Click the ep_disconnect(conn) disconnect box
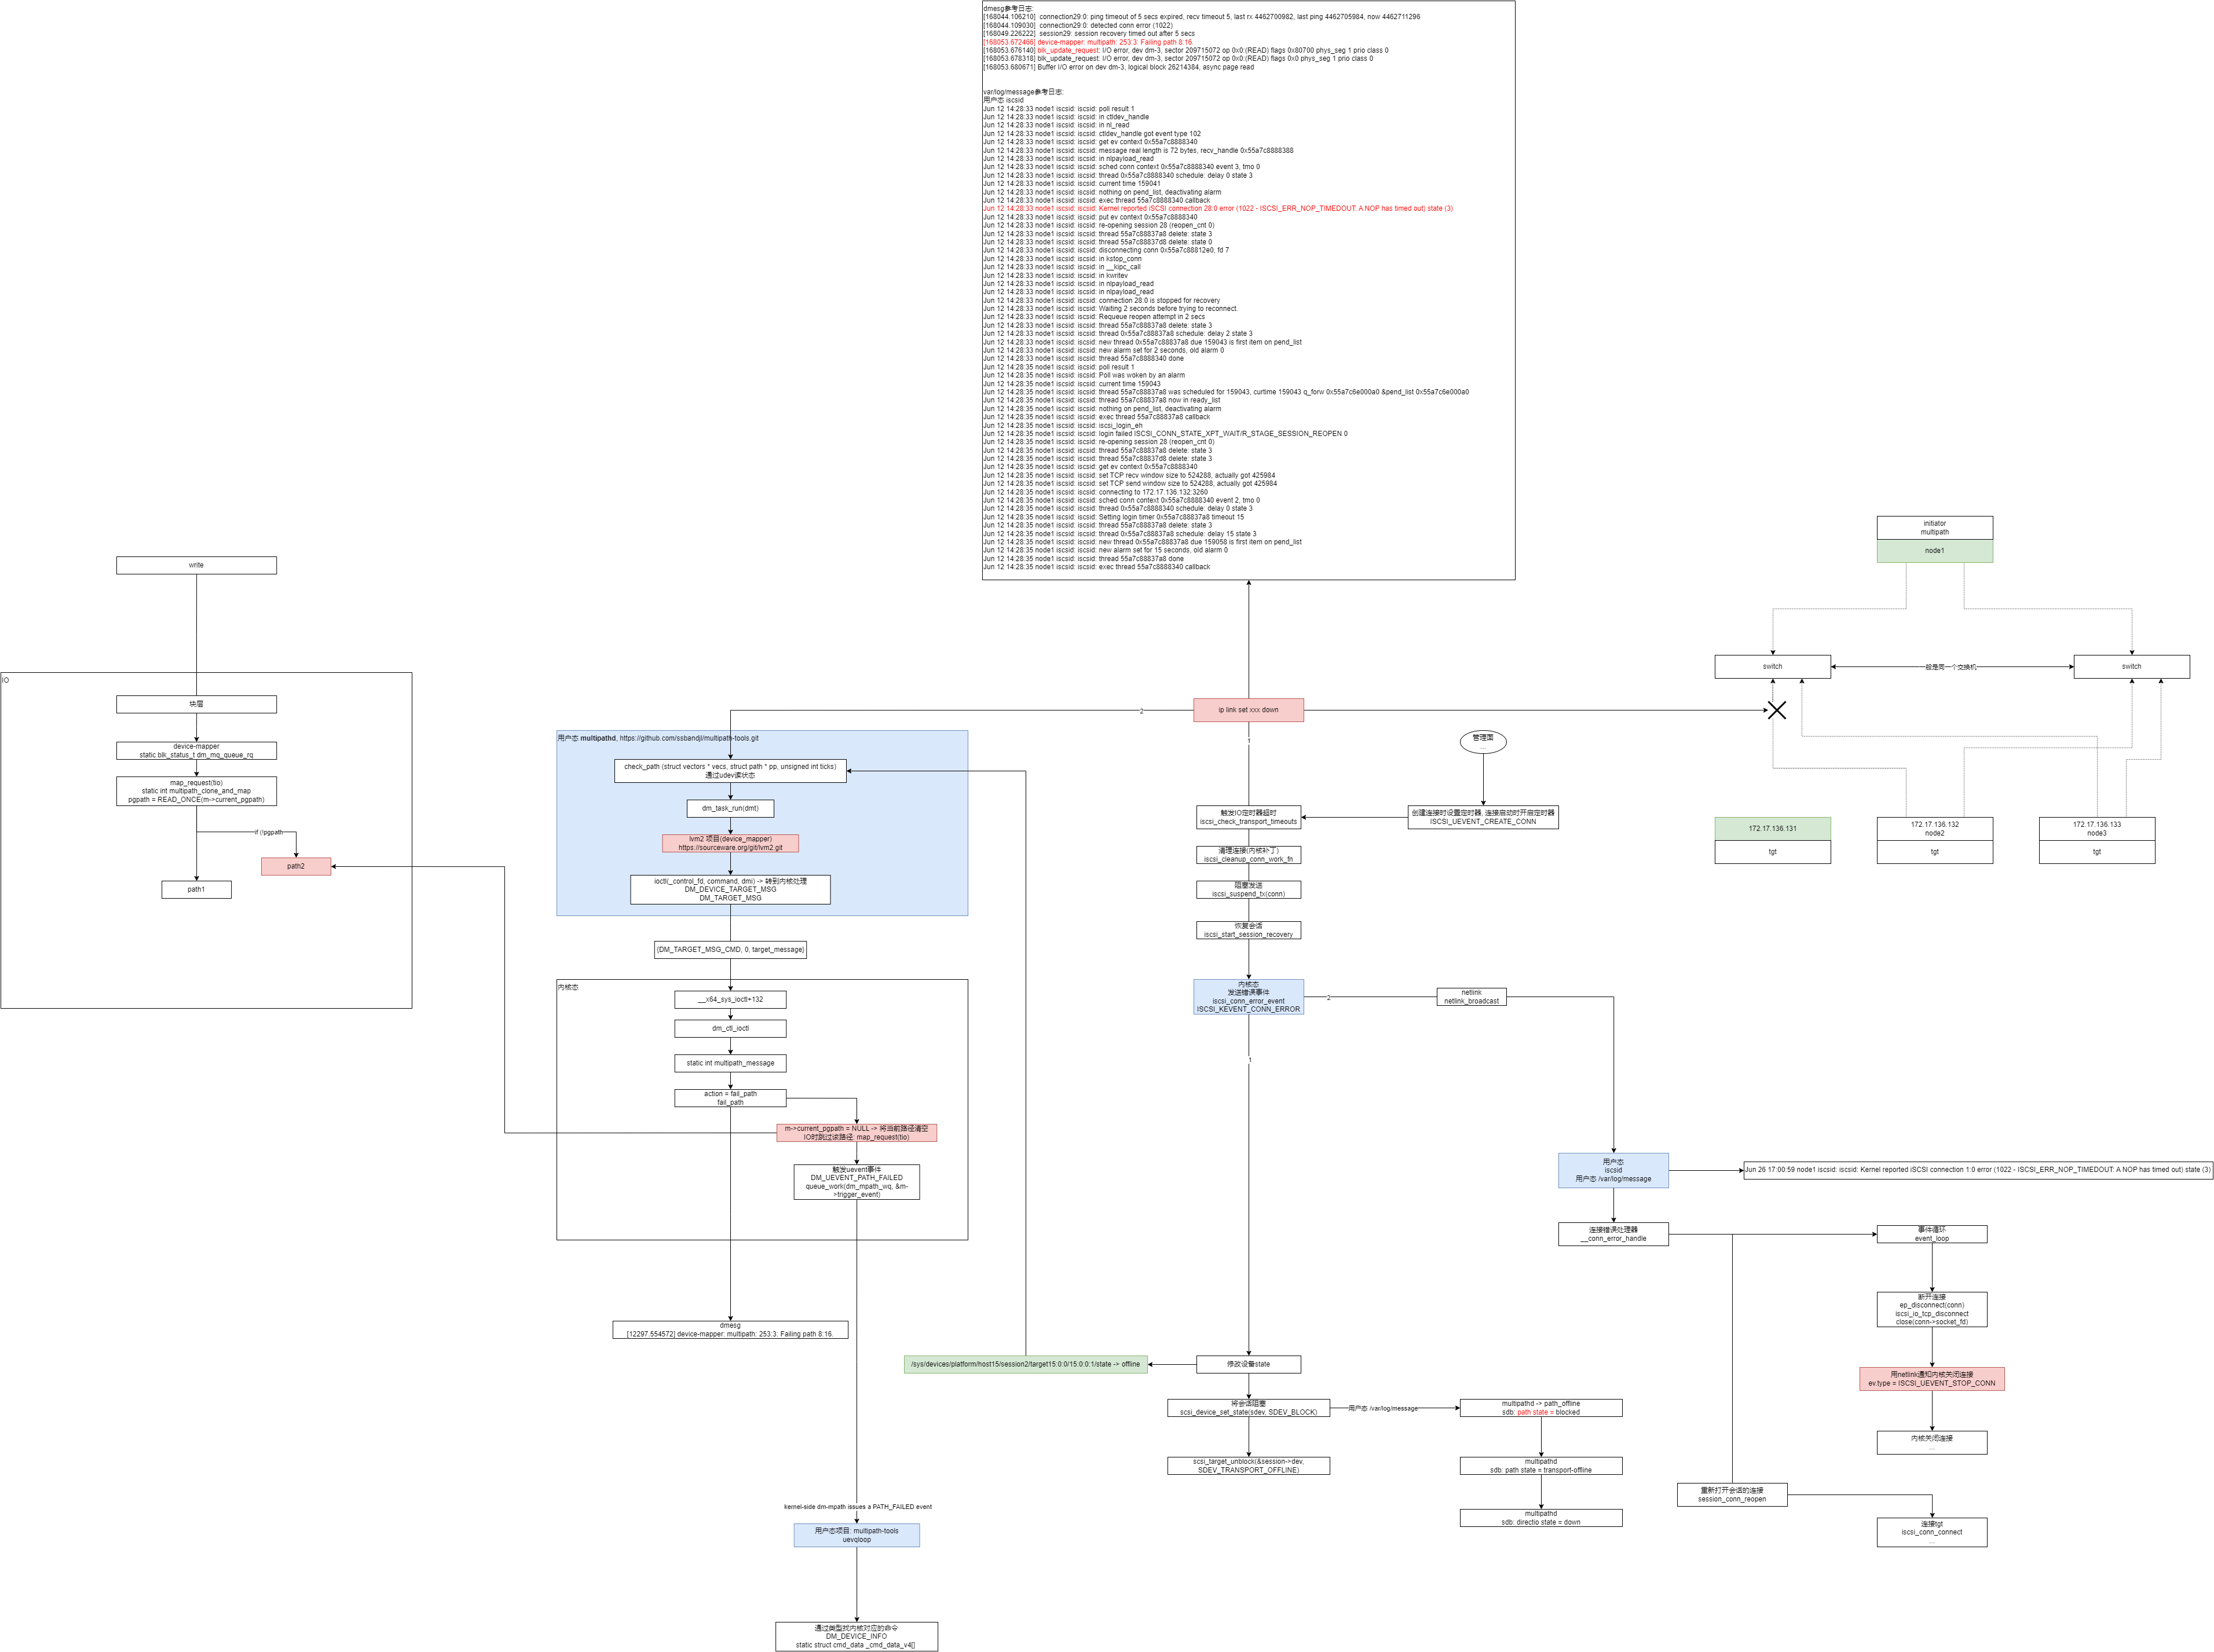This screenshot has height=1652, width=2214. click(1932, 1309)
